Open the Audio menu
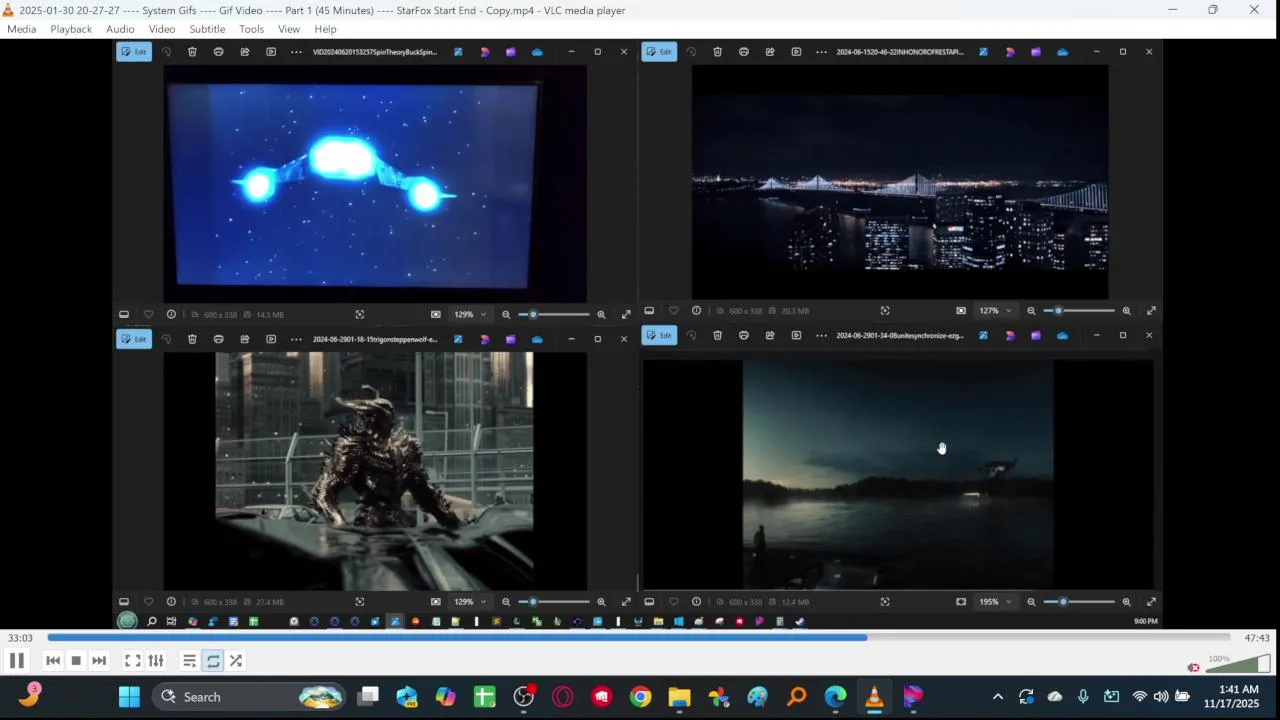The height and width of the screenshot is (720, 1280). pos(120,29)
